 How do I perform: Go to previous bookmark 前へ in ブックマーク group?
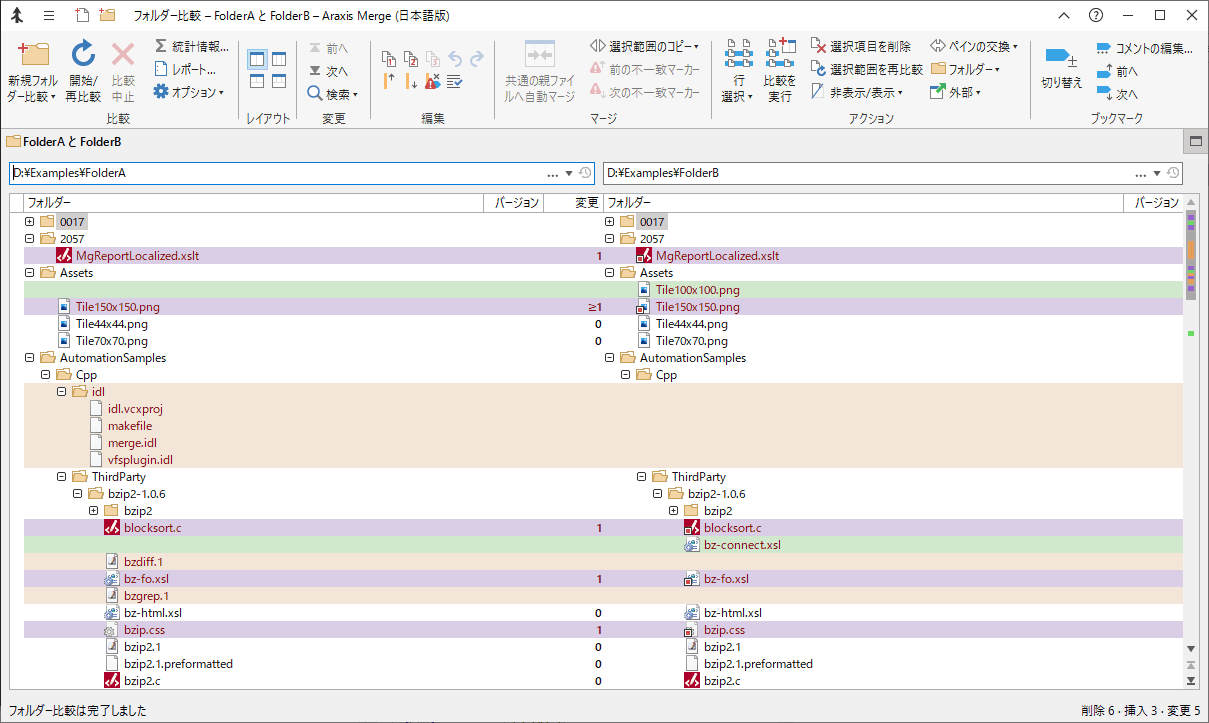(1117, 71)
